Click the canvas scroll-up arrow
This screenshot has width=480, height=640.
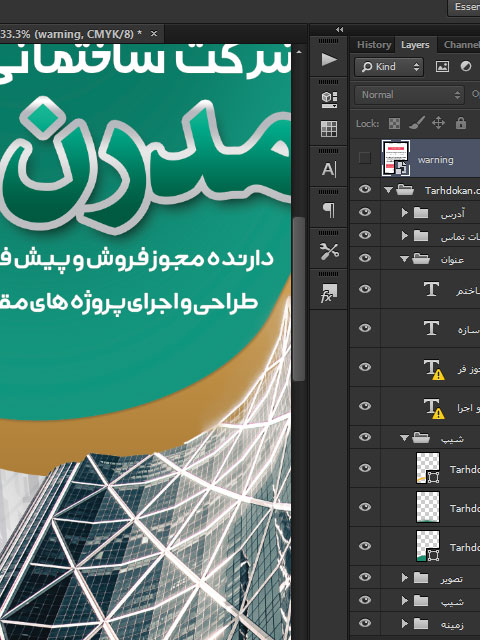(299, 52)
